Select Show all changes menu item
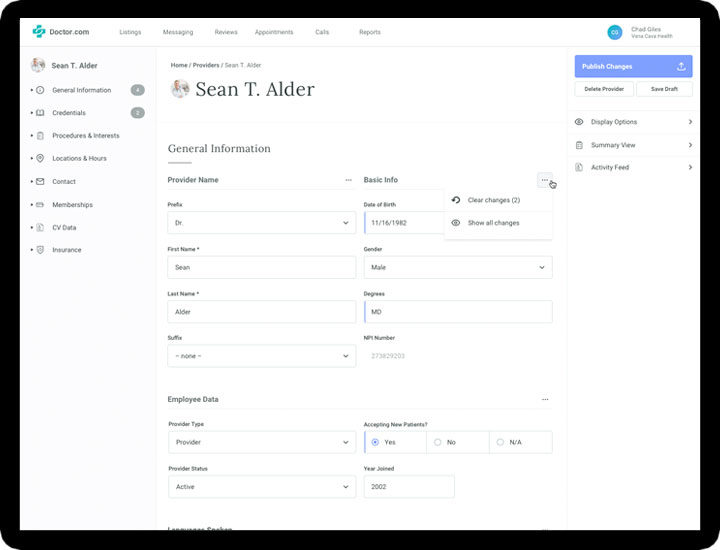This screenshot has height=550, width=720. 494,223
